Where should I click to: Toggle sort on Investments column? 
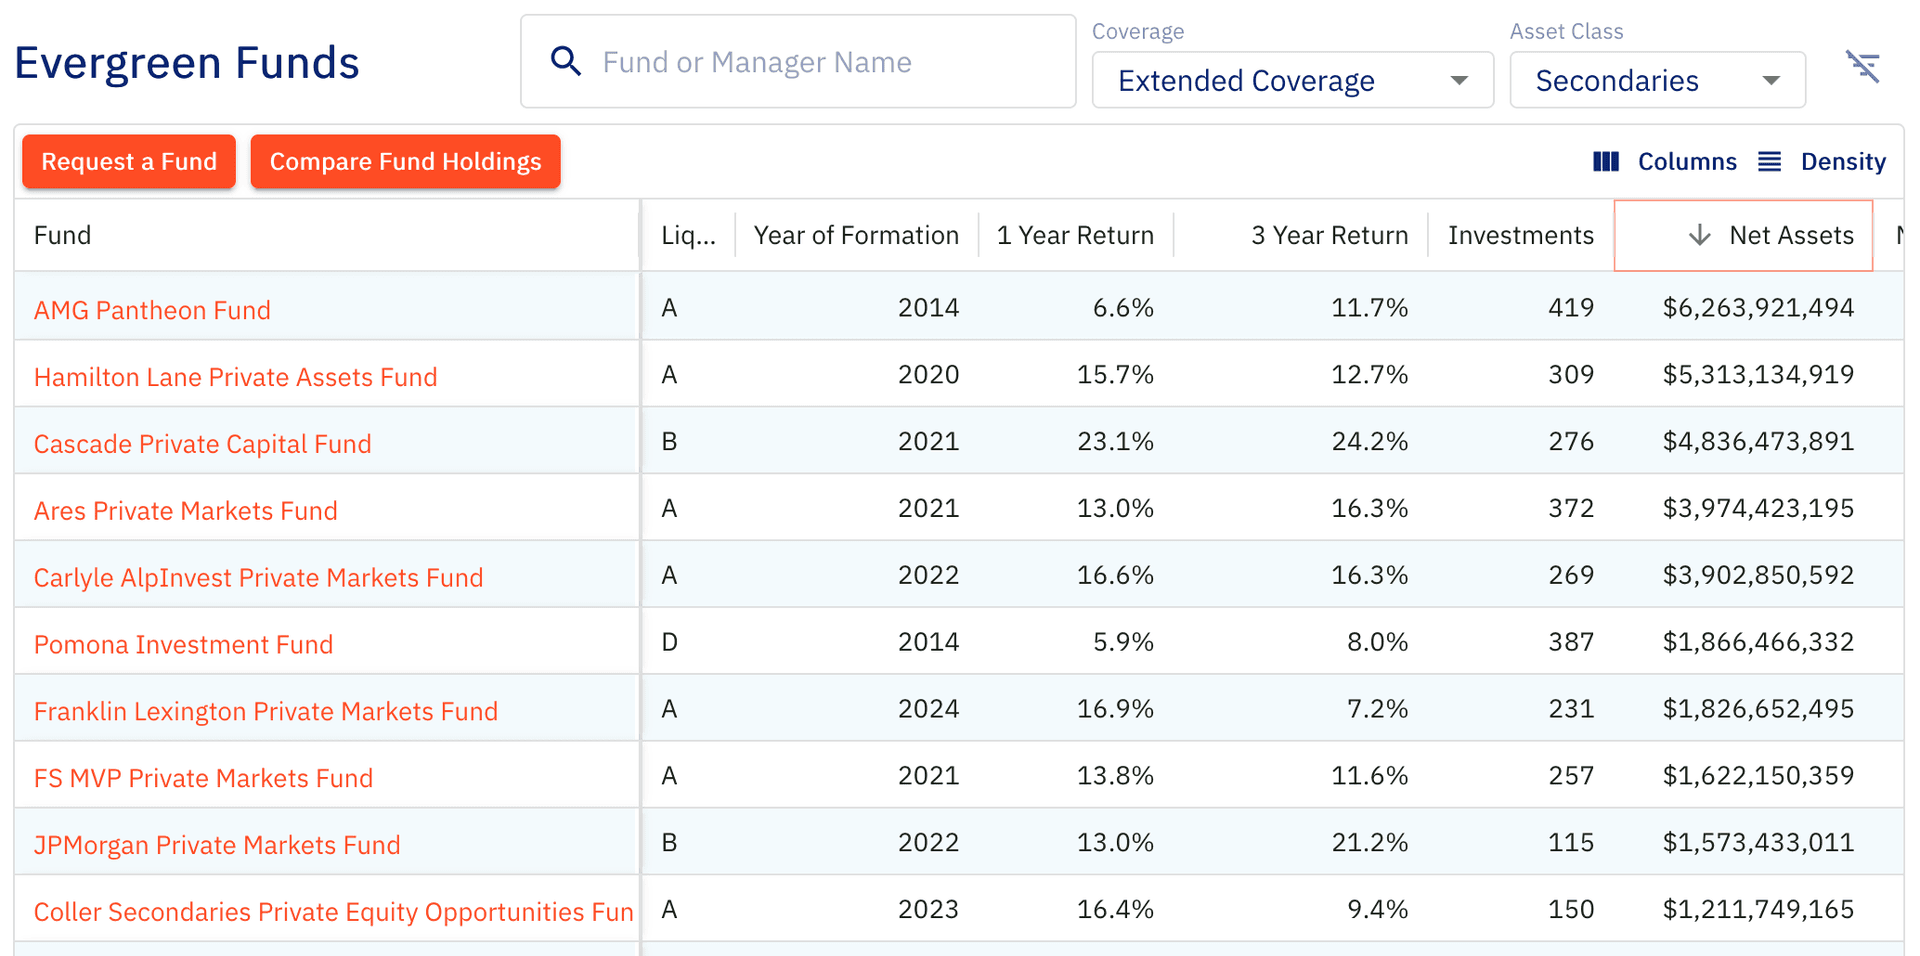click(1521, 235)
